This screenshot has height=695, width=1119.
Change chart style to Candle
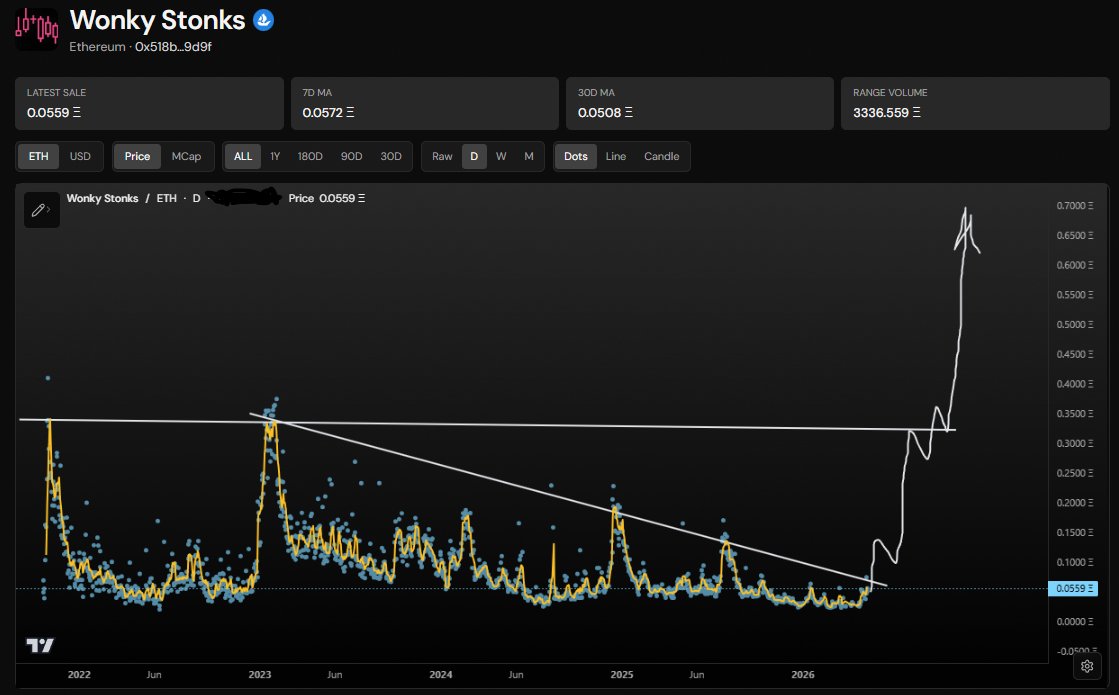(x=662, y=156)
